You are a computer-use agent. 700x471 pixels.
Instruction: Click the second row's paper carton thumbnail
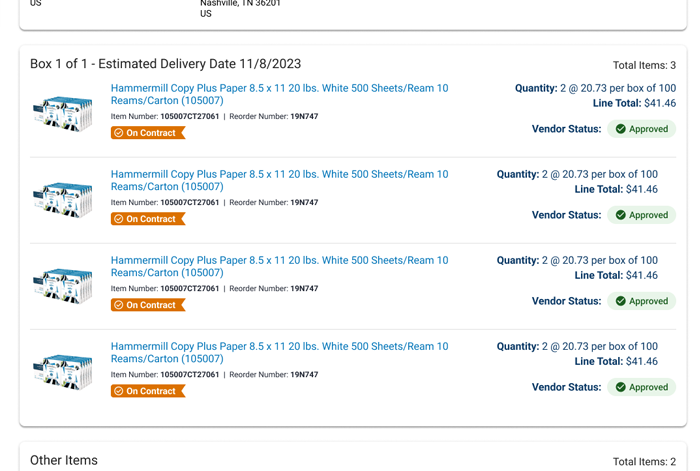[63, 200]
